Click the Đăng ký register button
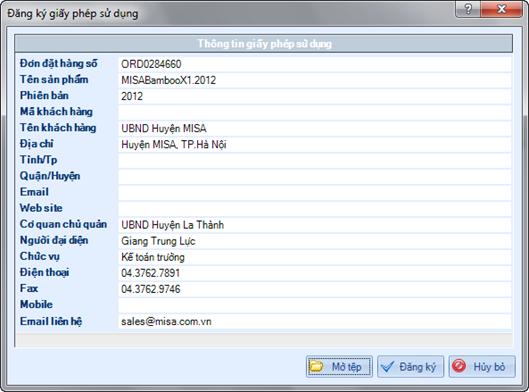529x392 pixels. pyautogui.click(x=410, y=366)
